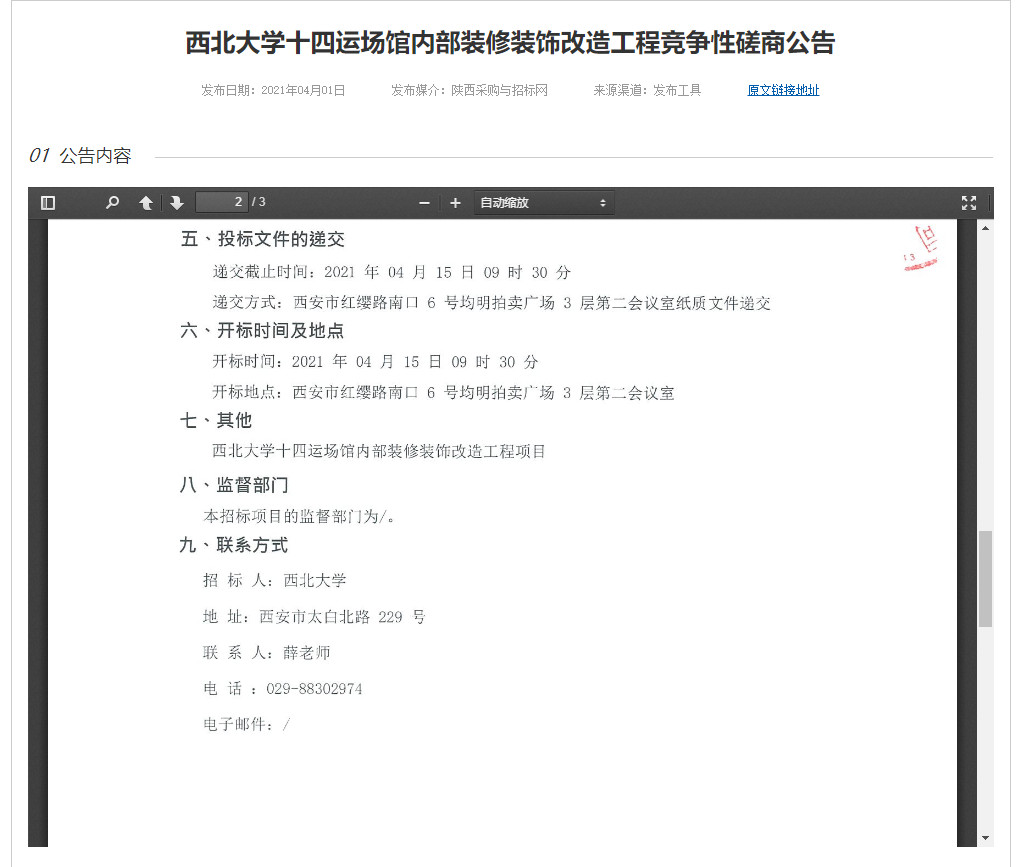Click the page number input field

221,203
